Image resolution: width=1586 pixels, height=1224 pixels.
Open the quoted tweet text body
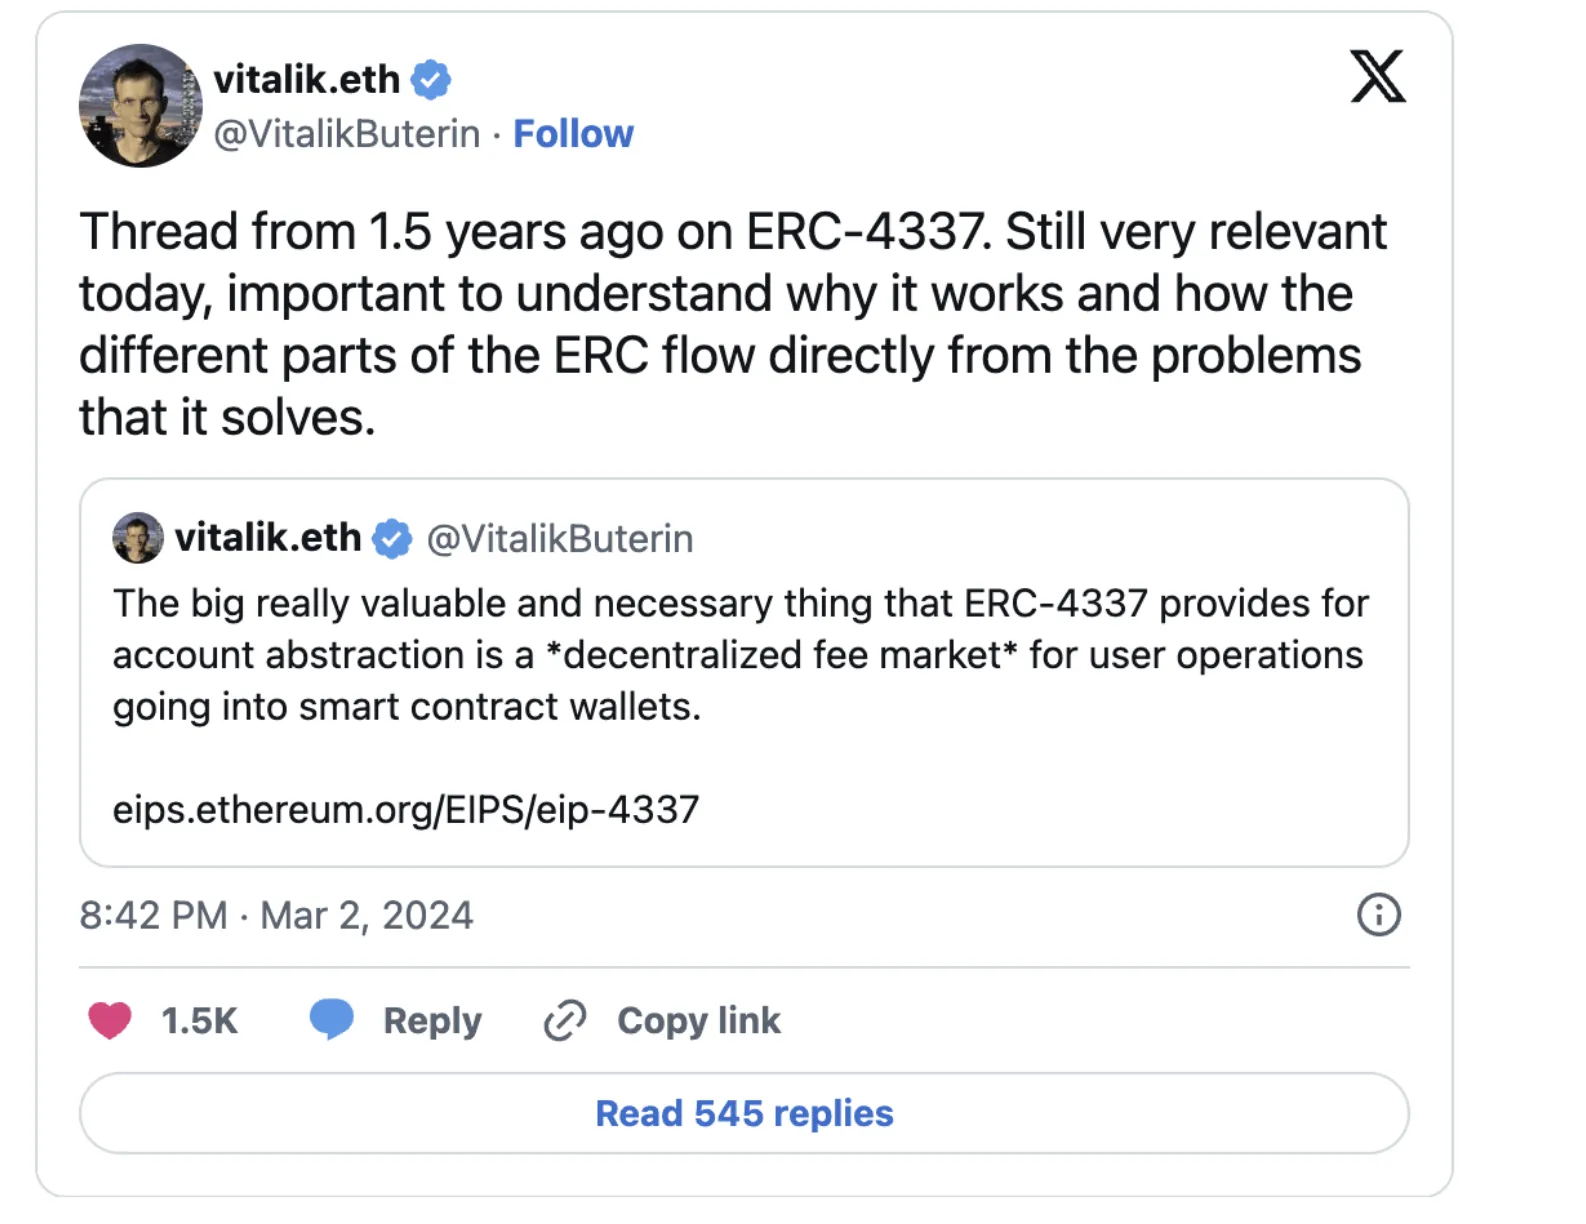click(x=740, y=655)
